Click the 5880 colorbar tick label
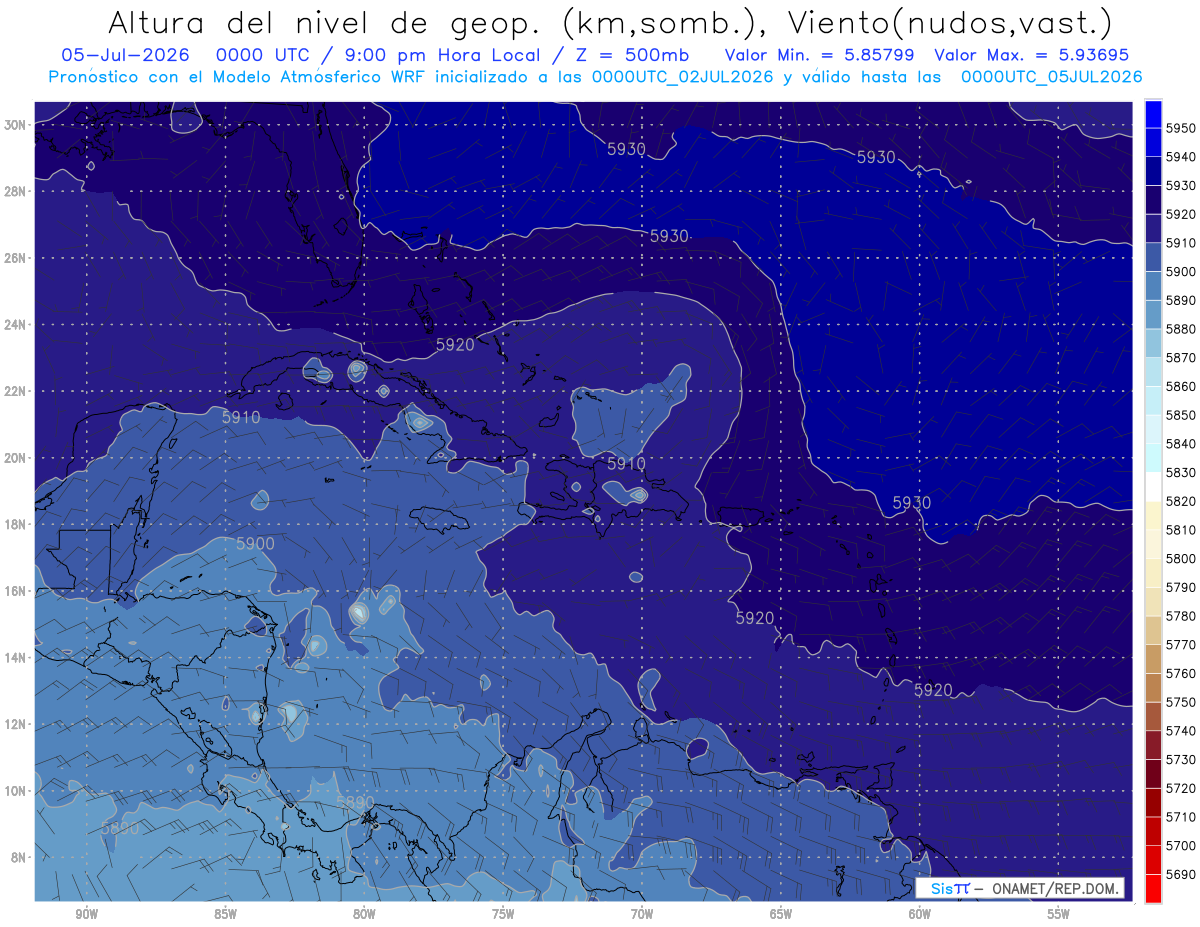Viewport: 1200px width, 927px height. (1181, 329)
